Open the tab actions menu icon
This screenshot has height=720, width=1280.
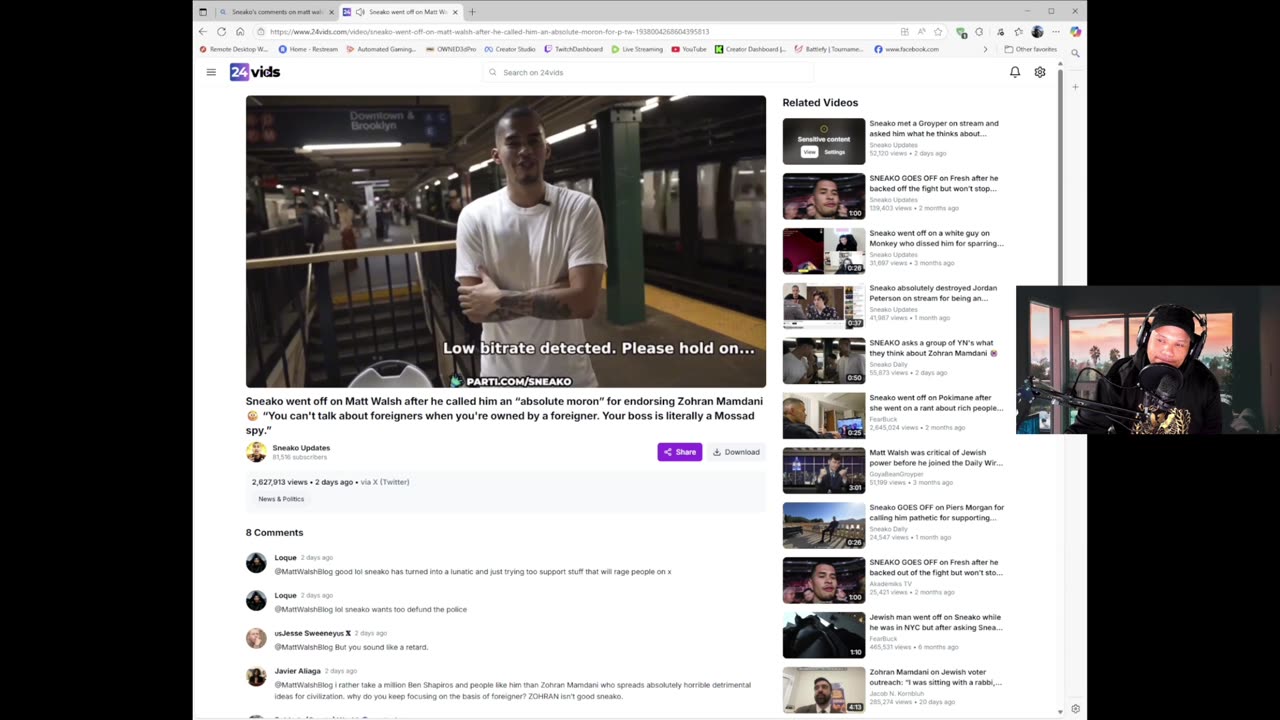click(203, 12)
